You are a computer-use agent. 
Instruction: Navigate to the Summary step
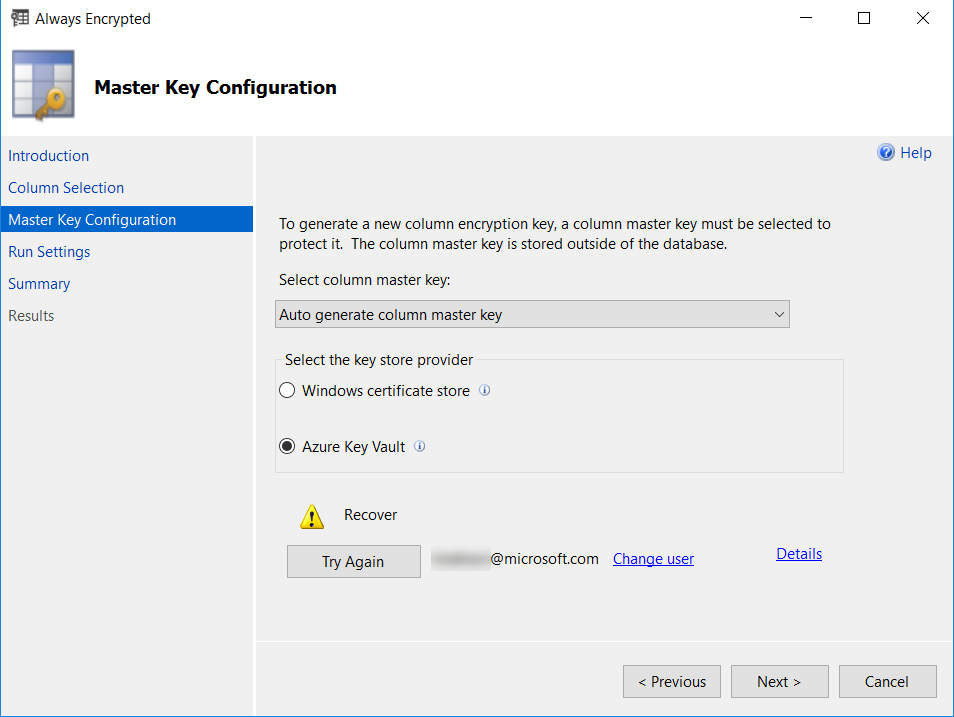point(39,284)
